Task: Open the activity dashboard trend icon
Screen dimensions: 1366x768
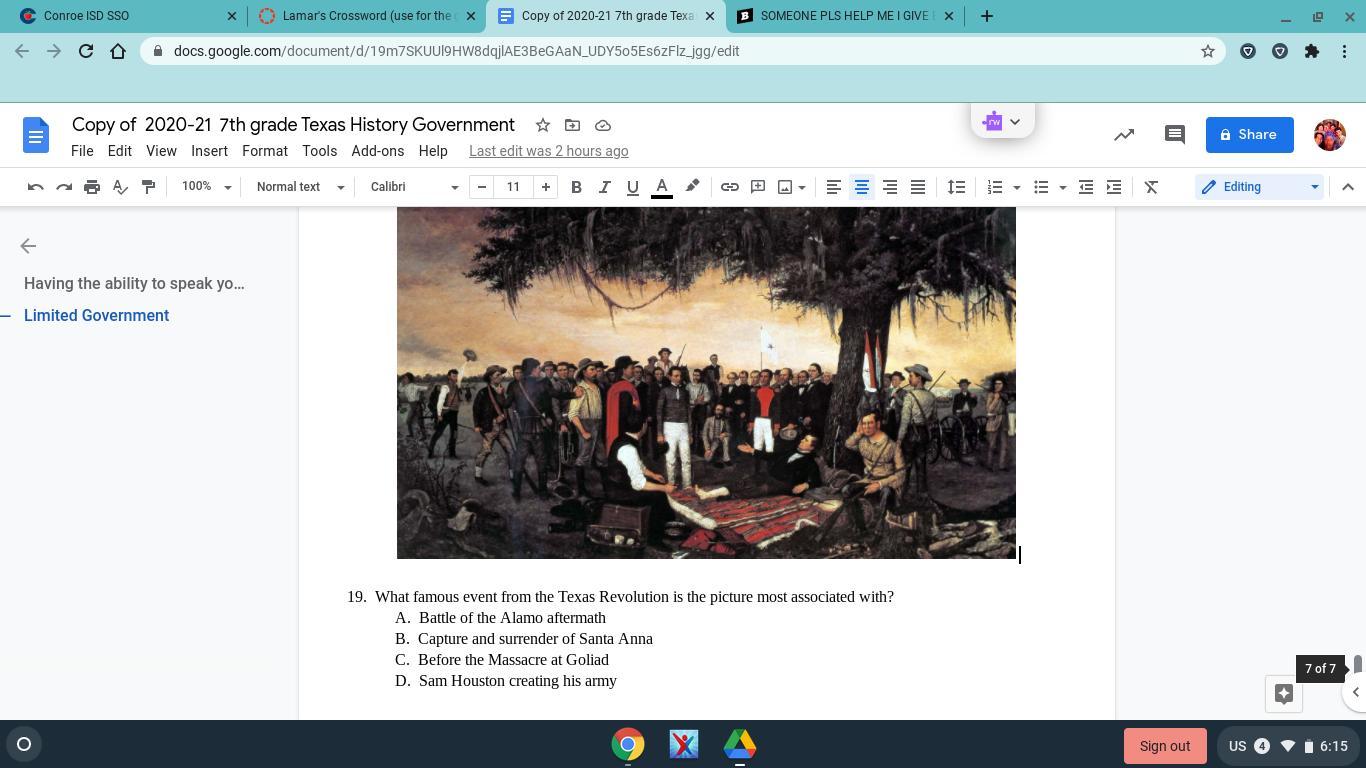Action: (1124, 135)
